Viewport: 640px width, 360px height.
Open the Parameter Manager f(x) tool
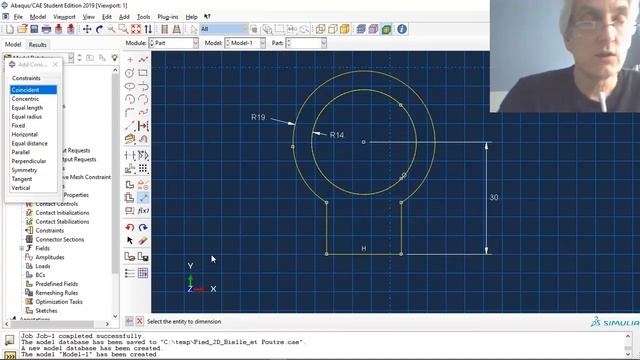(x=143, y=211)
